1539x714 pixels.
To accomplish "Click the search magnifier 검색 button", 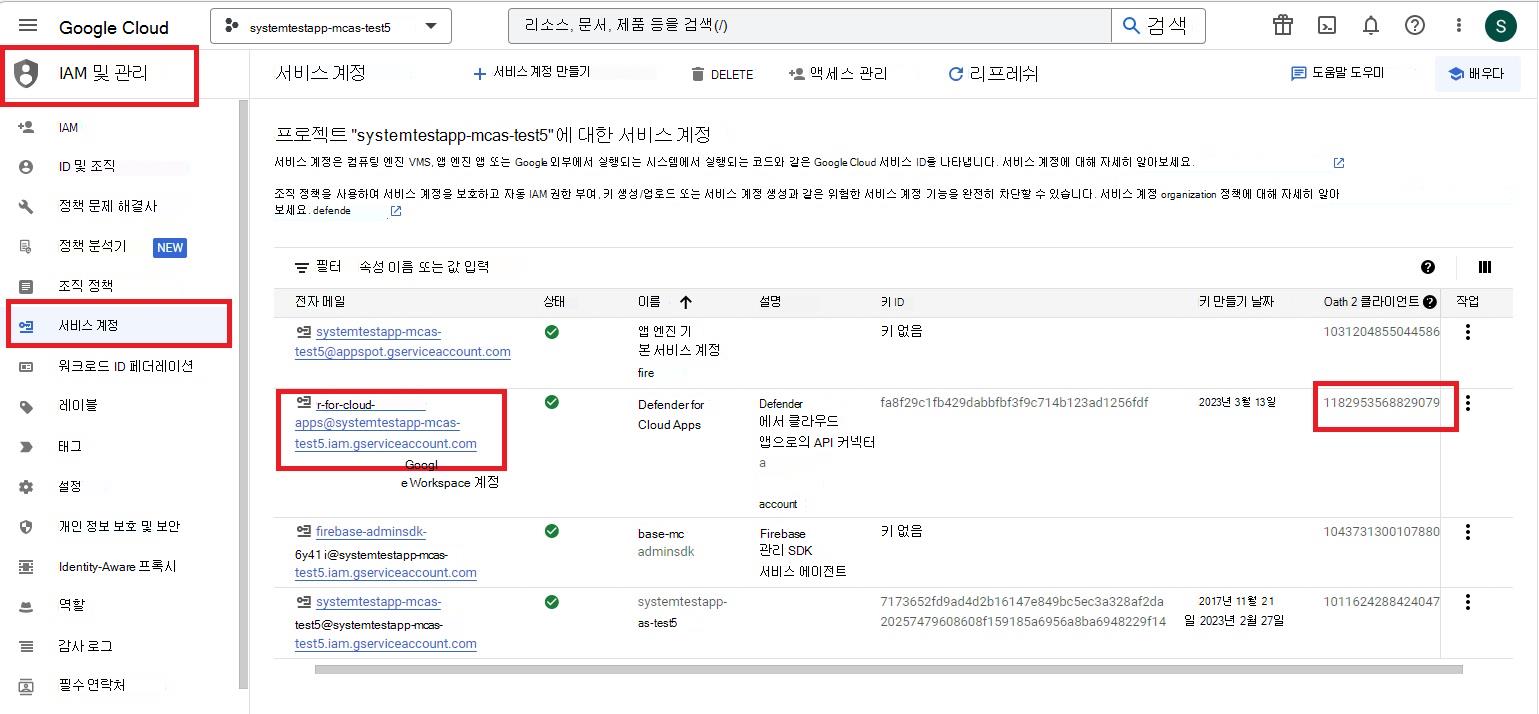I will point(1157,26).
